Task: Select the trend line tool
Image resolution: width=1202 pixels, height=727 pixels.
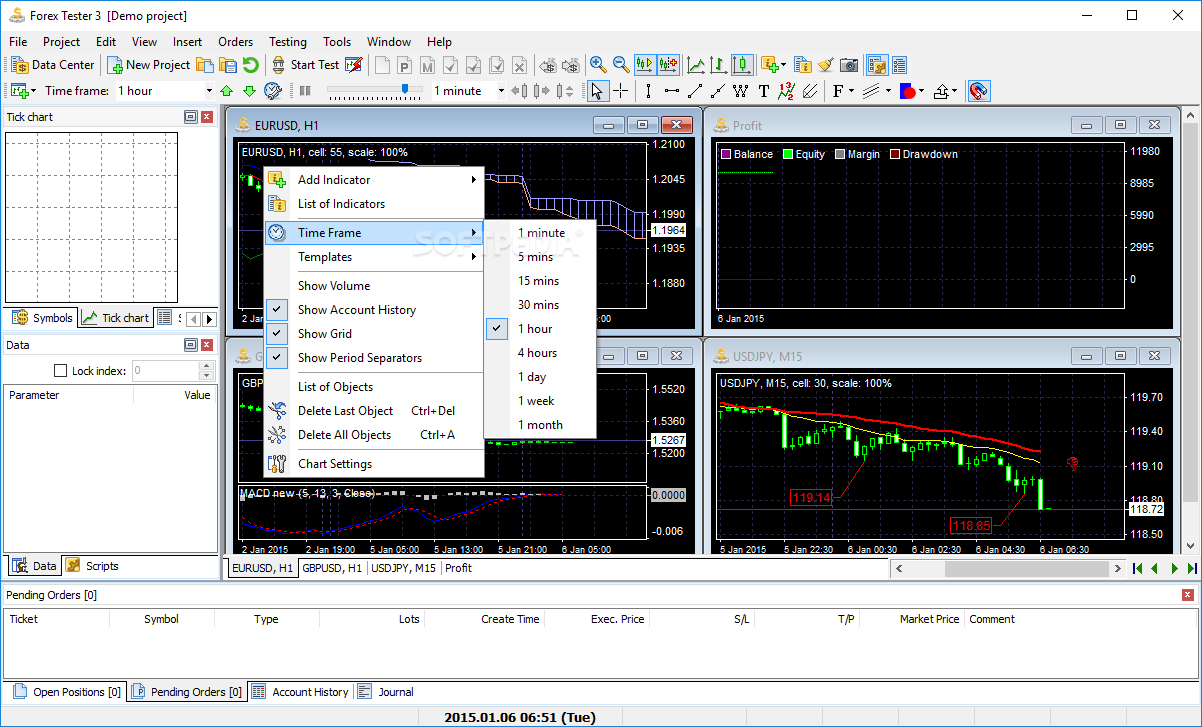Action: point(694,91)
